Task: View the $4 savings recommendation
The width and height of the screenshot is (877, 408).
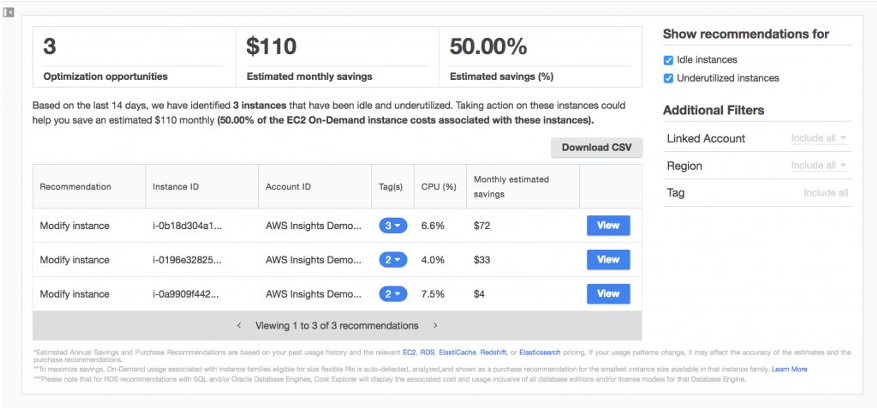Action: [x=608, y=294]
